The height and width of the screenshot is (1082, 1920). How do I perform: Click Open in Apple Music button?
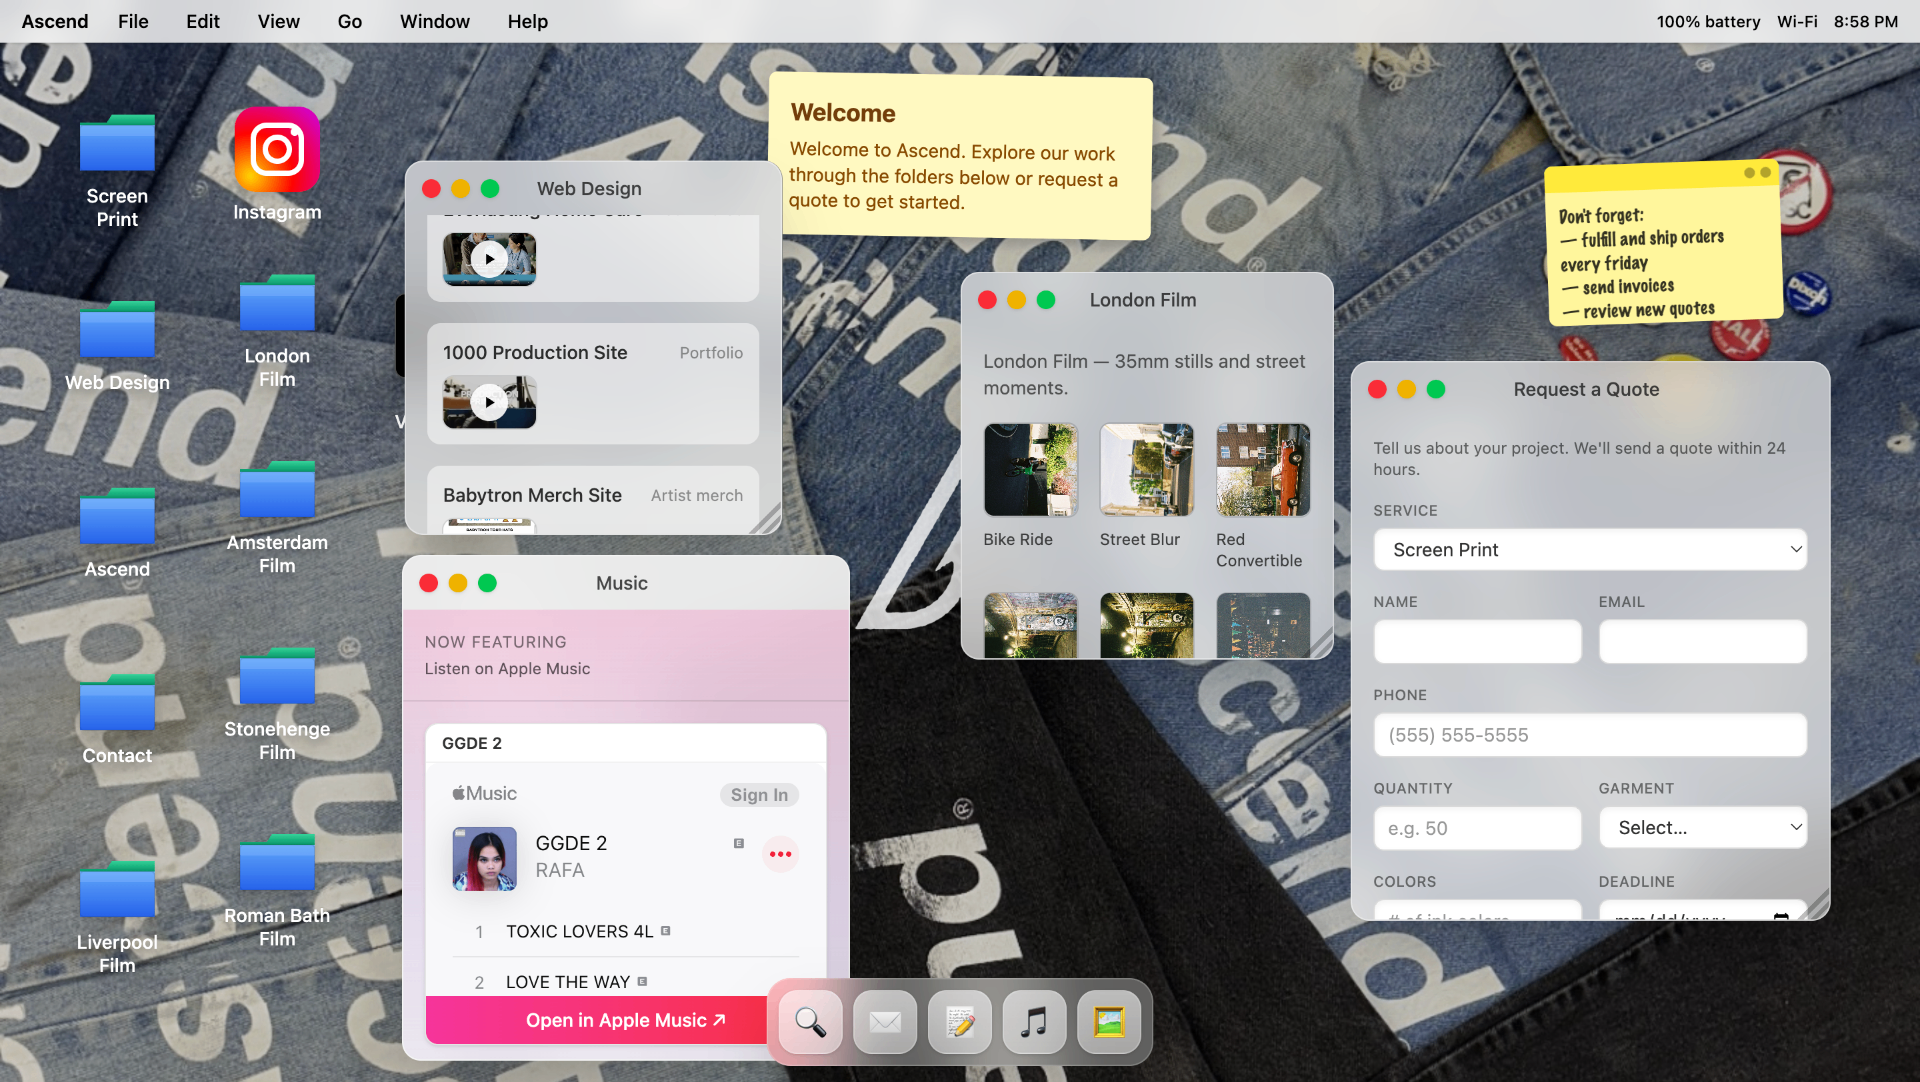tap(626, 1020)
